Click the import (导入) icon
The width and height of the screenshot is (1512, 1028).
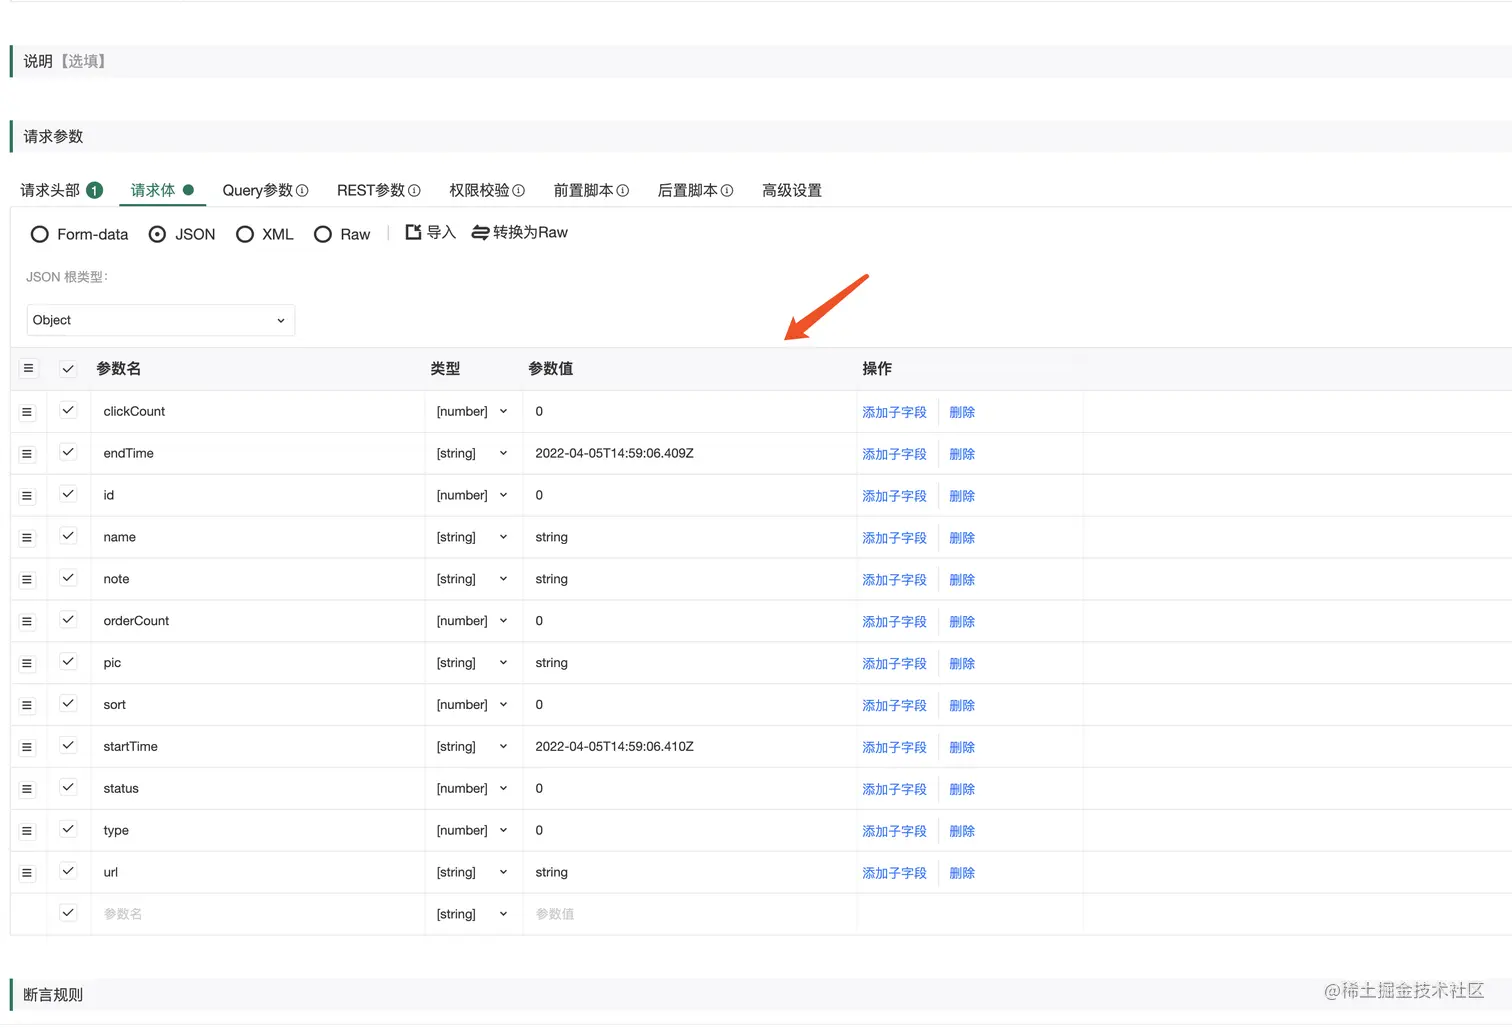(413, 232)
